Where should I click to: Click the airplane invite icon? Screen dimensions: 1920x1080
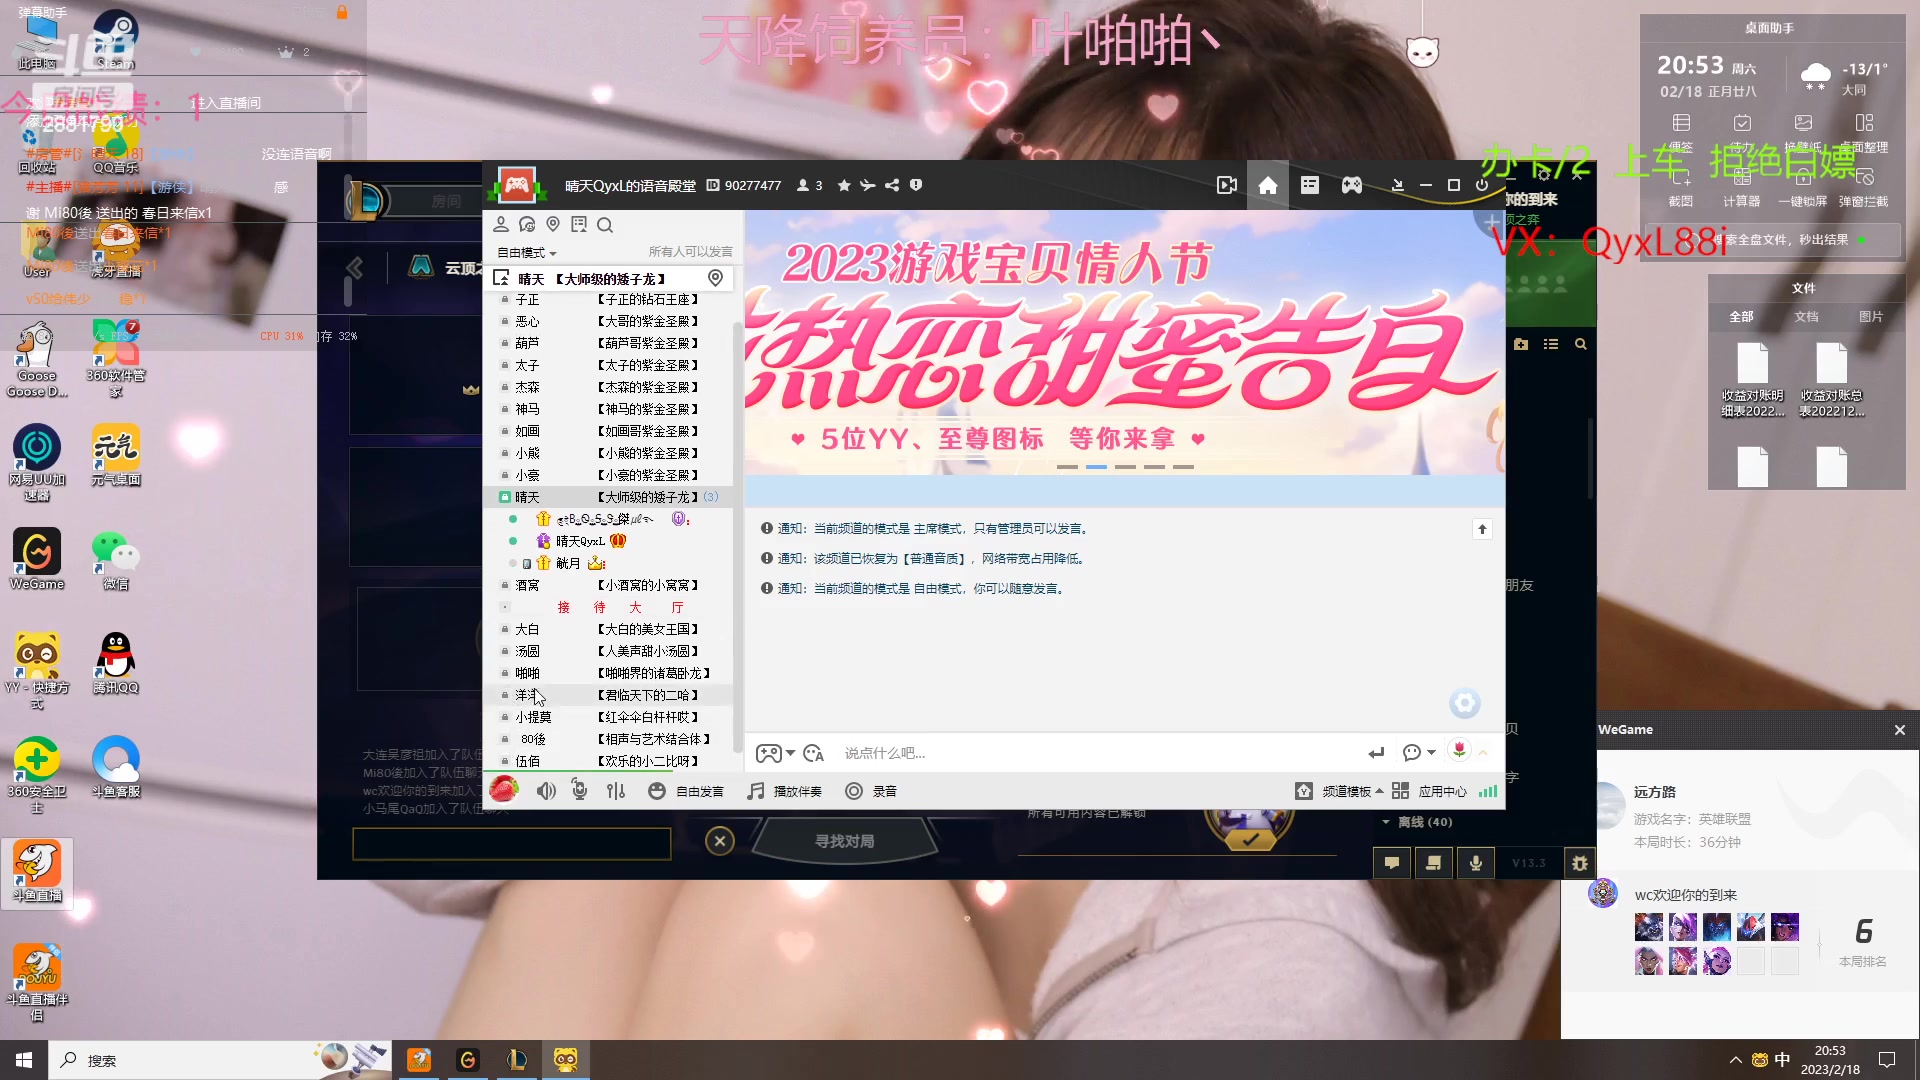tap(868, 186)
